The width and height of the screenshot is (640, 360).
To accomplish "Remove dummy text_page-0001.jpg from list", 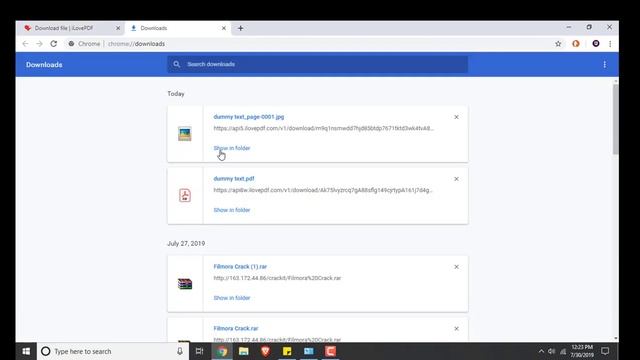I will pyautogui.click(x=456, y=117).
